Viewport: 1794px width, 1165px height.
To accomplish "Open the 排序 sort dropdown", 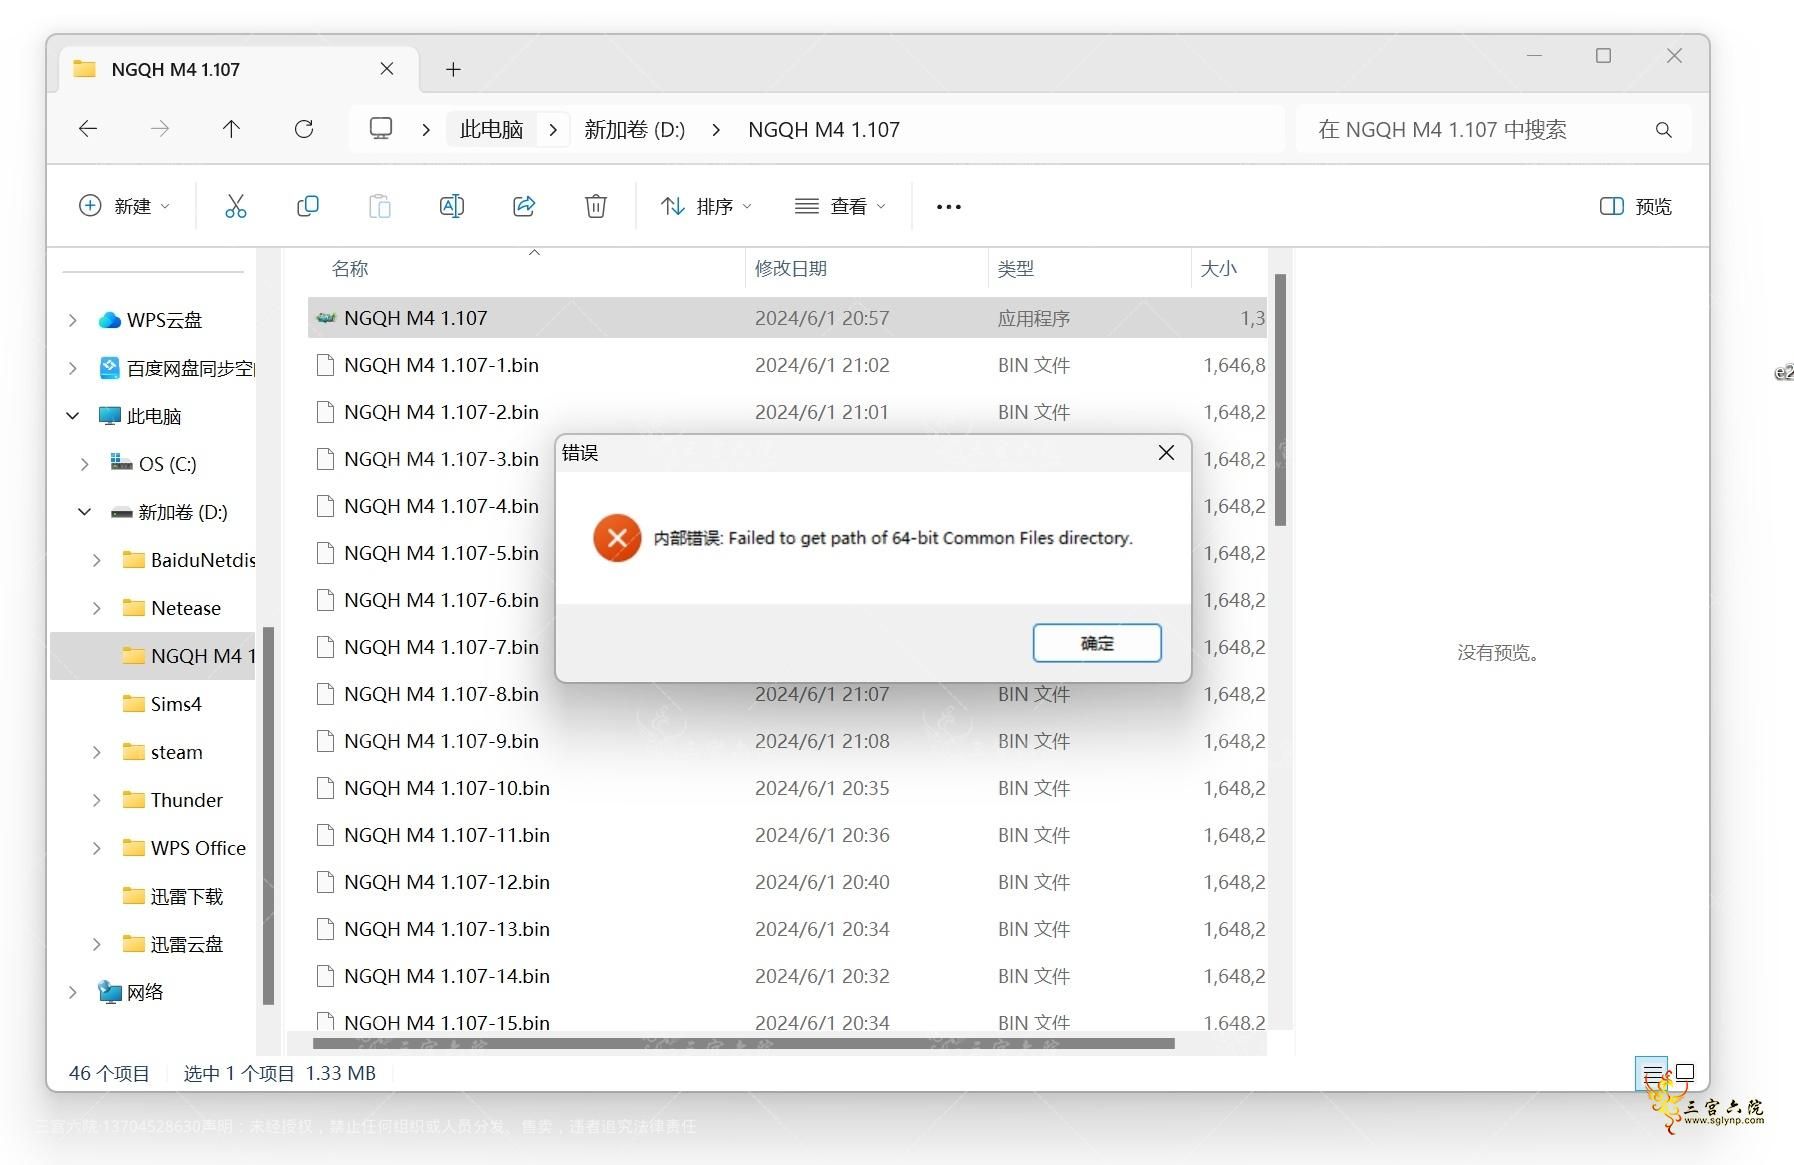I will click(x=706, y=206).
